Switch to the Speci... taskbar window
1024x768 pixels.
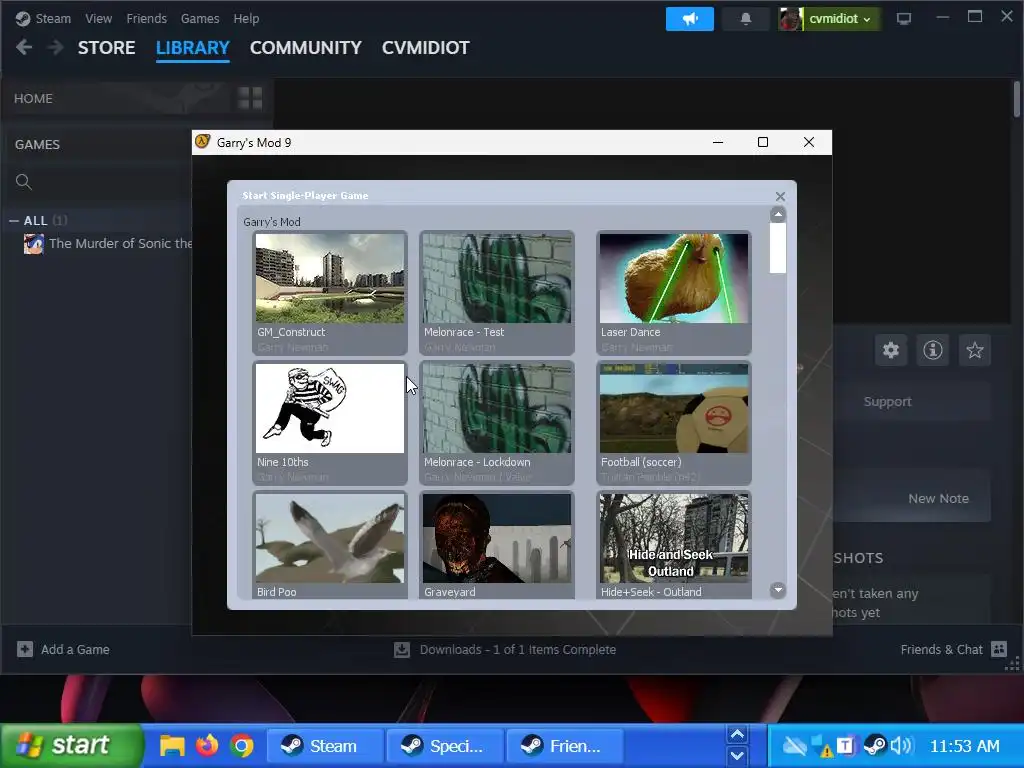coord(445,746)
